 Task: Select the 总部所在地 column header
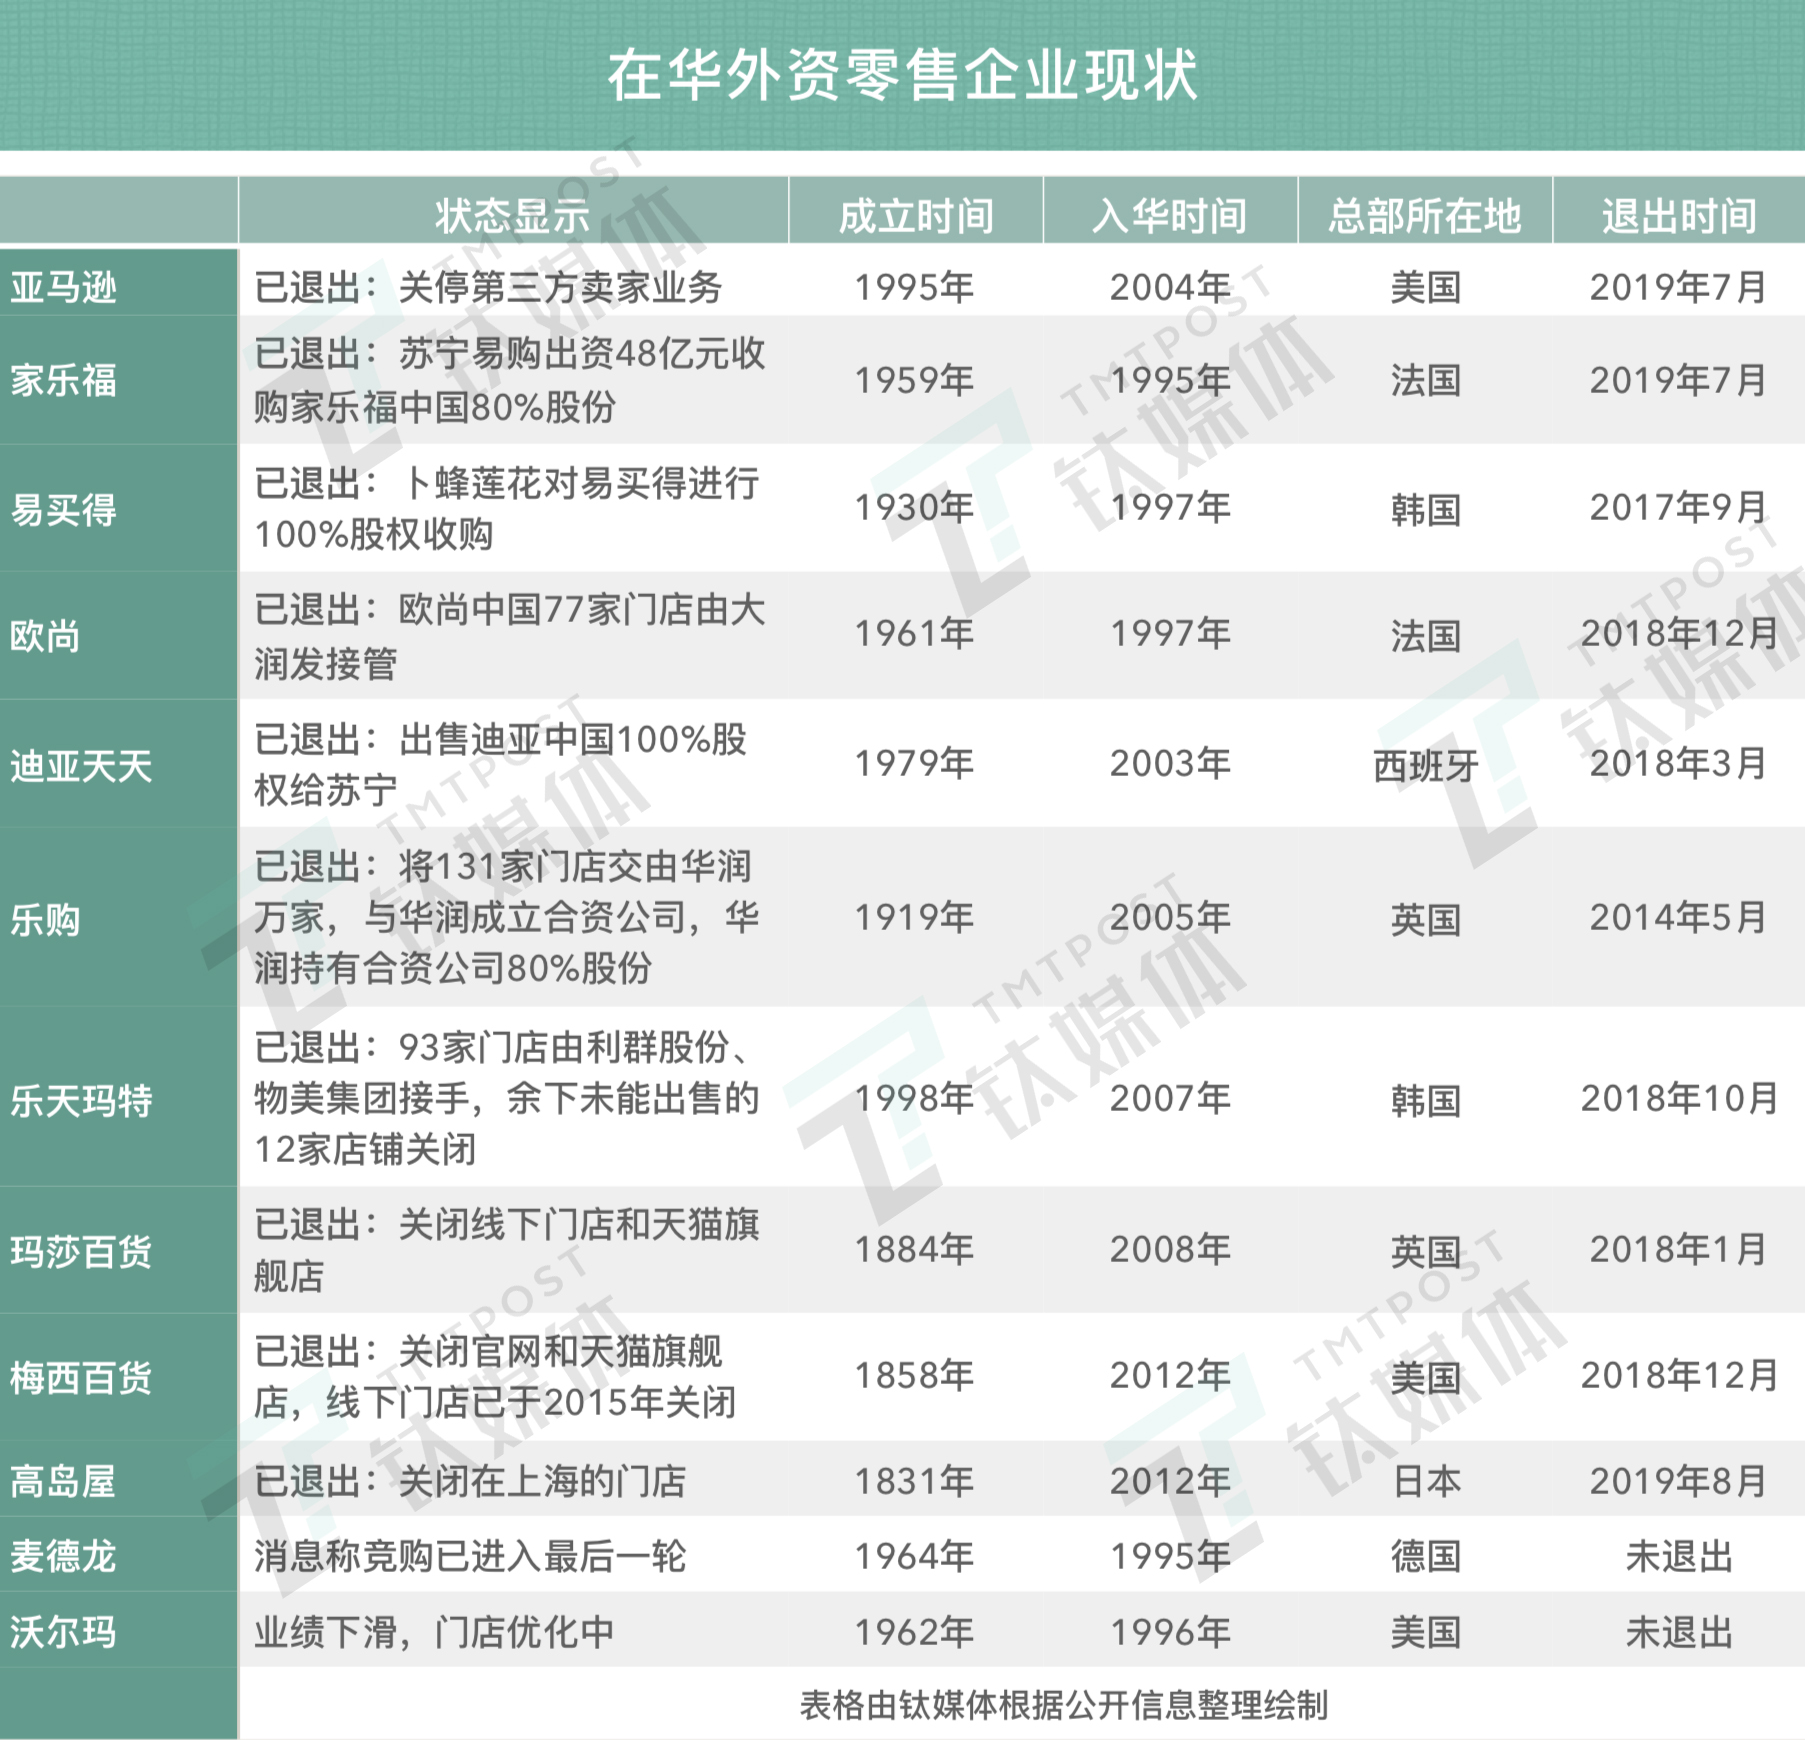click(1425, 215)
